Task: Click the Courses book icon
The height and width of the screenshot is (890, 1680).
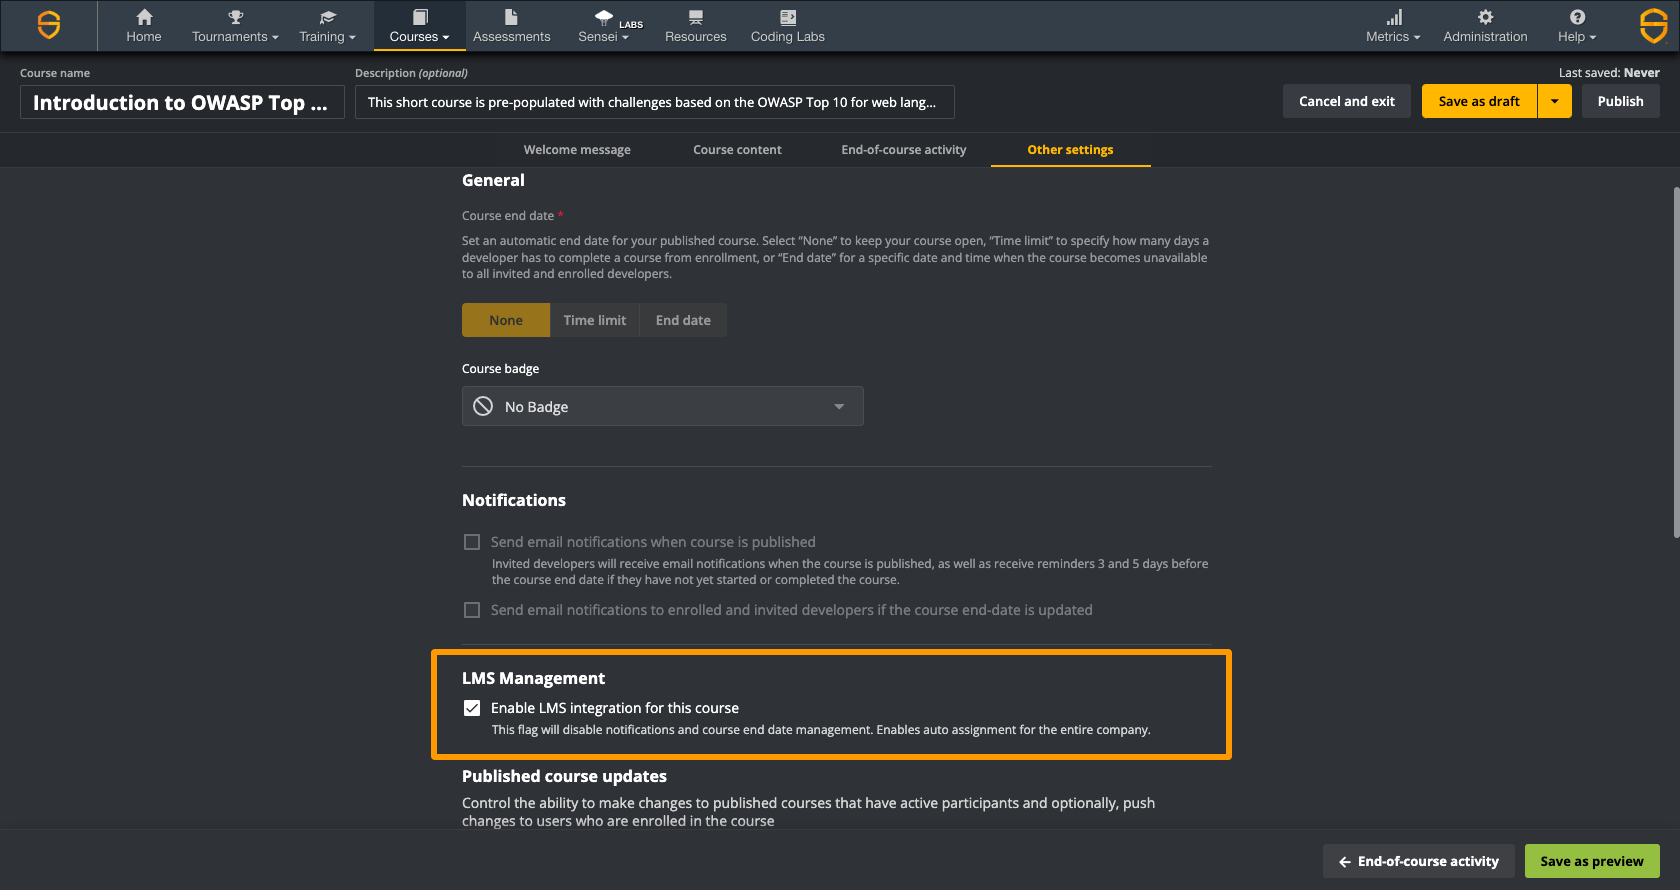Action: 420,17
